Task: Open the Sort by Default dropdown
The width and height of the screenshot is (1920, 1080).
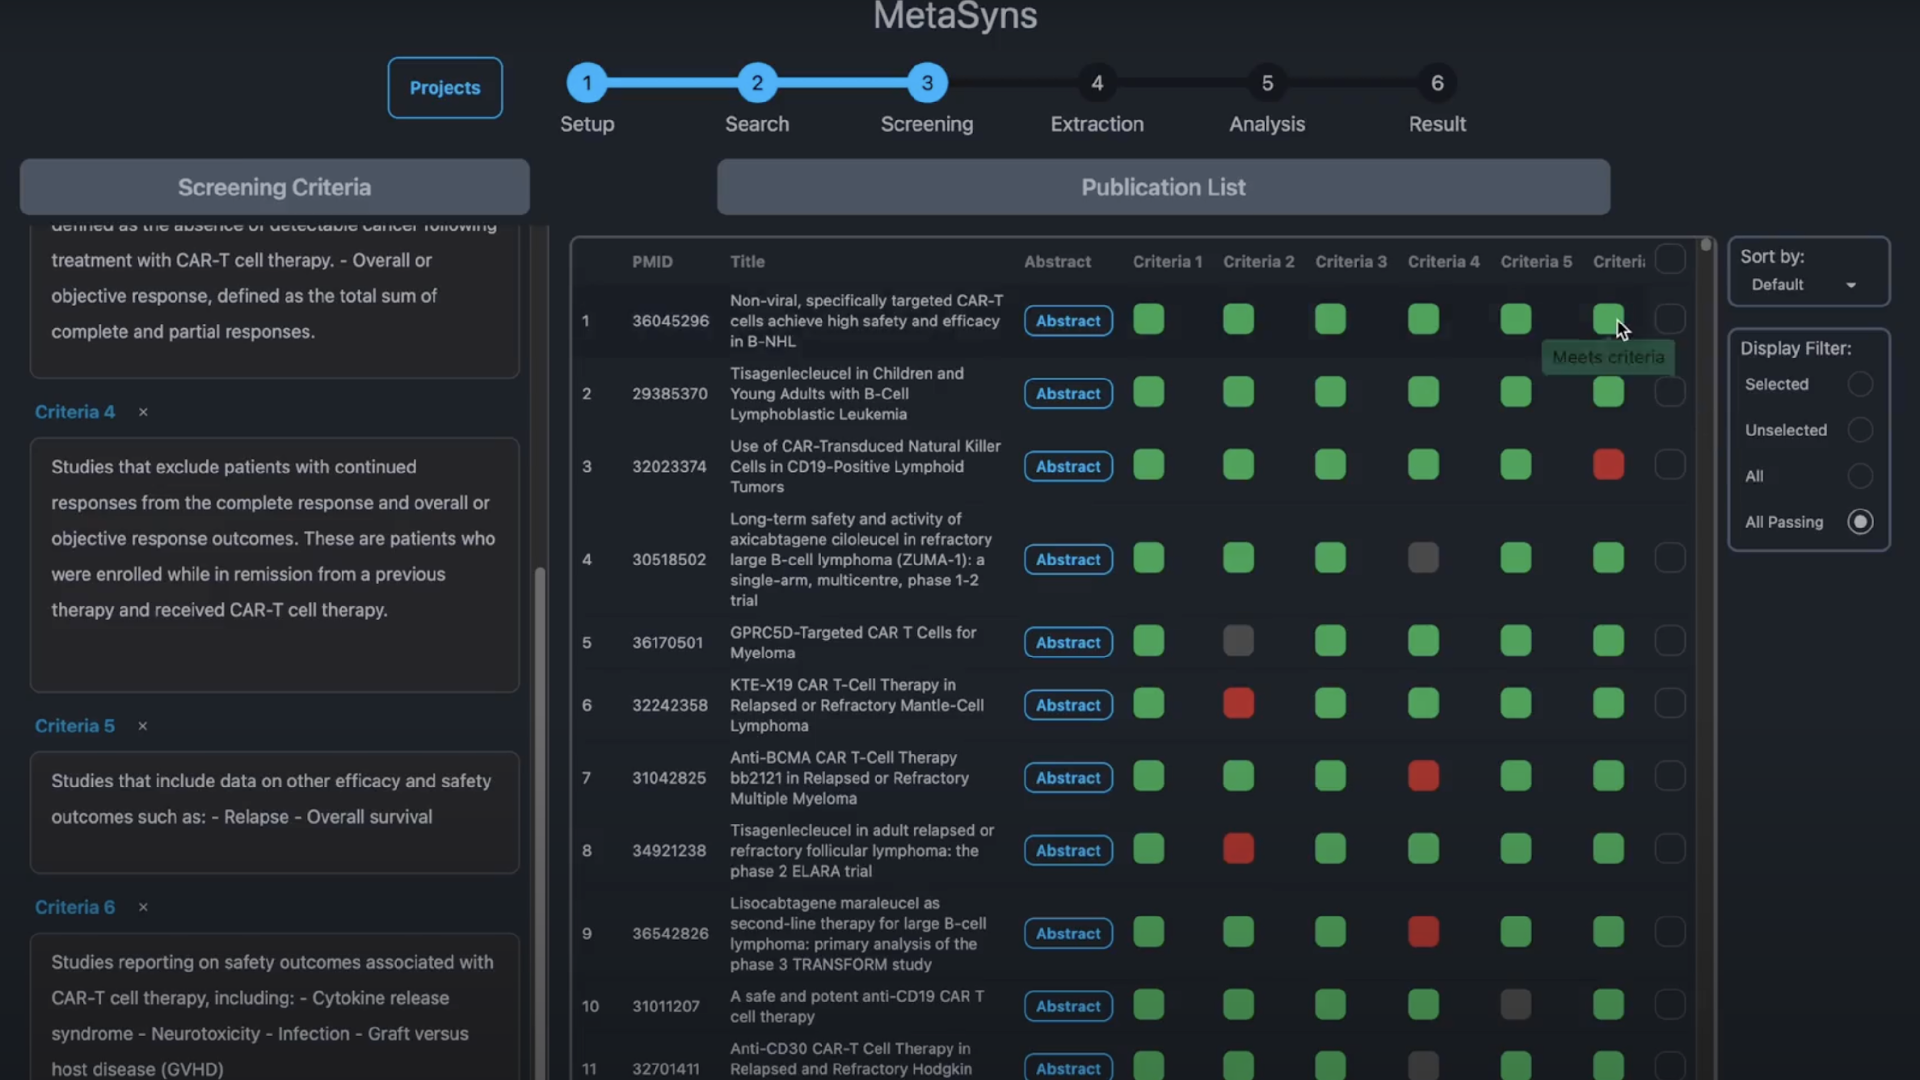Action: pos(1803,285)
